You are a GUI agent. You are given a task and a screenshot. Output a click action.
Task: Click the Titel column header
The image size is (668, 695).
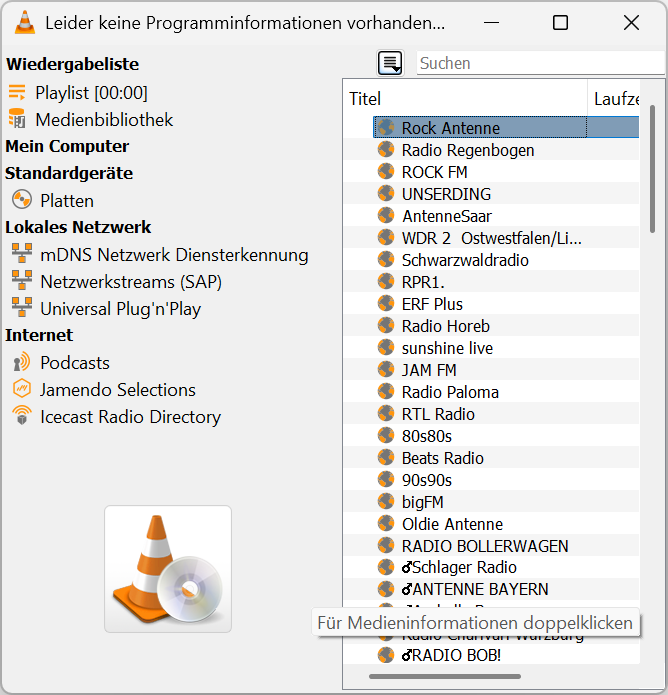(x=466, y=98)
